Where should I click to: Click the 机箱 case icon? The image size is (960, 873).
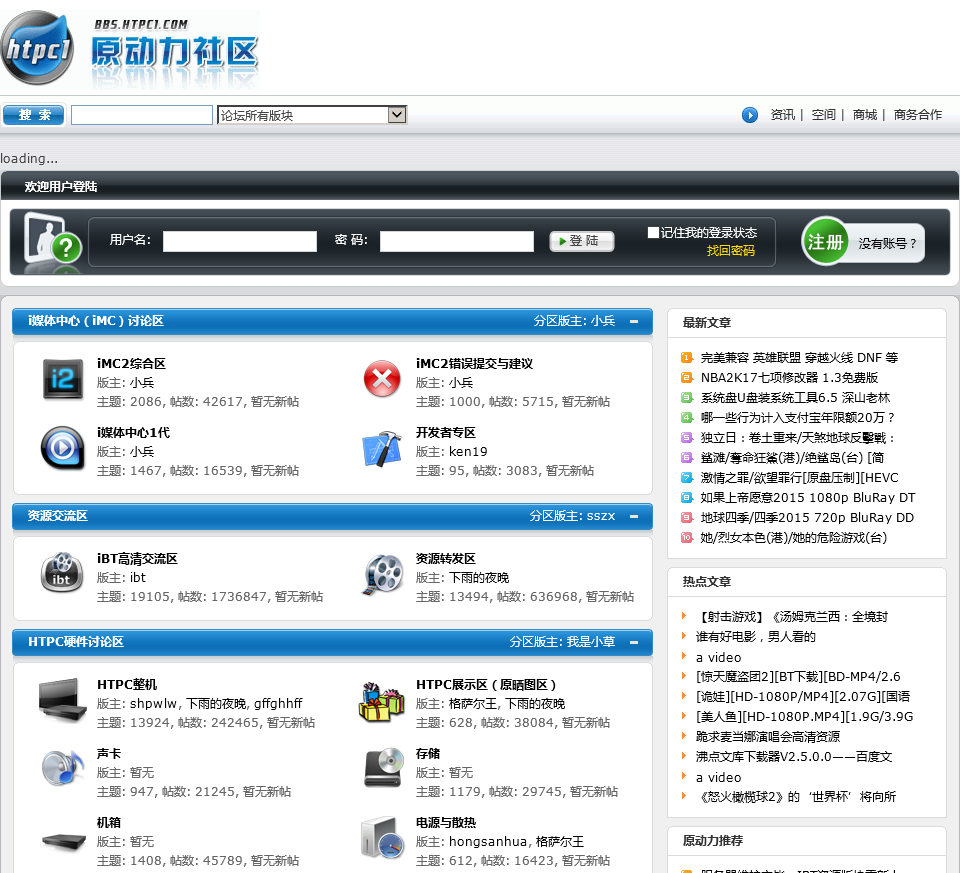pyautogui.click(x=64, y=841)
